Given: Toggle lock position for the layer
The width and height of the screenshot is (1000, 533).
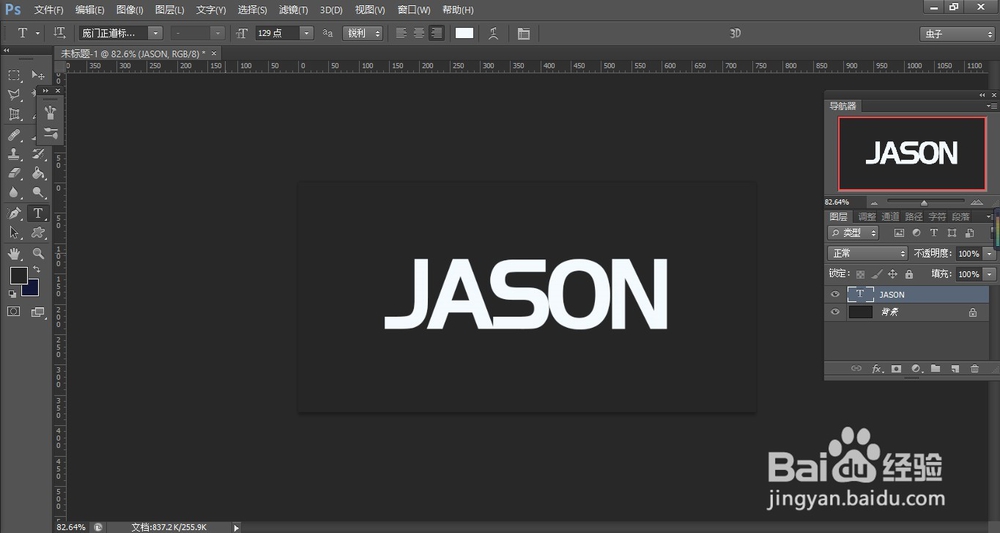Looking at the screenshot, I should [892, 274].
